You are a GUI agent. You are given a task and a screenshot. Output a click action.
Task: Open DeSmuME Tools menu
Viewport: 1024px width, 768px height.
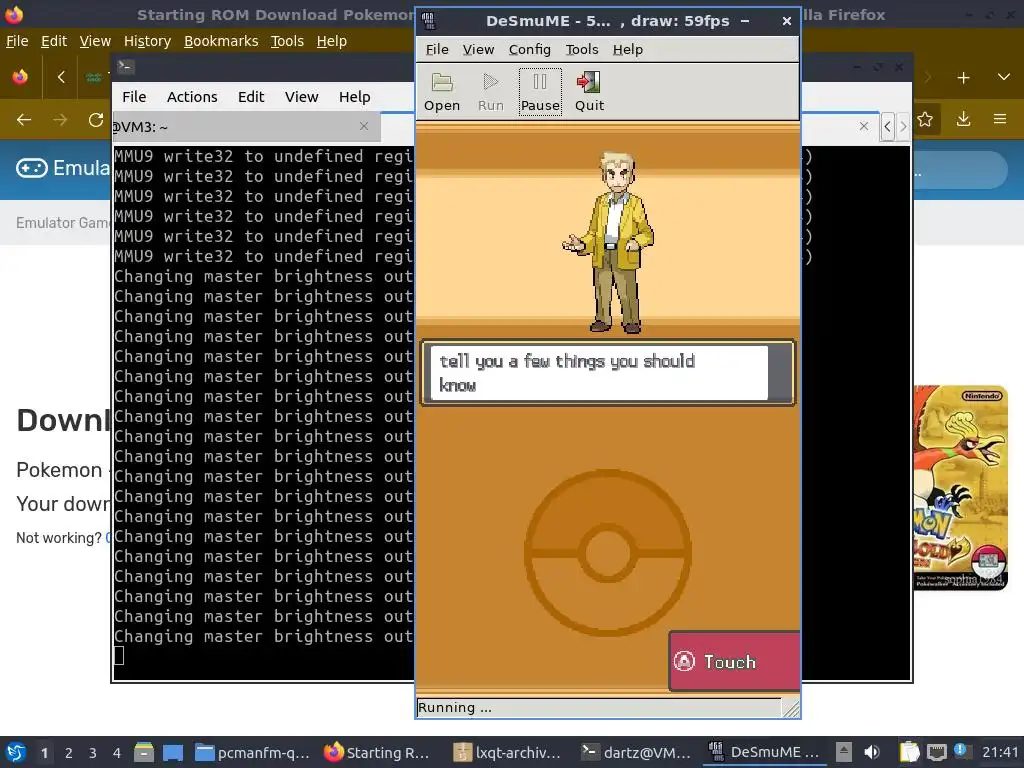[x=581, y=50]
